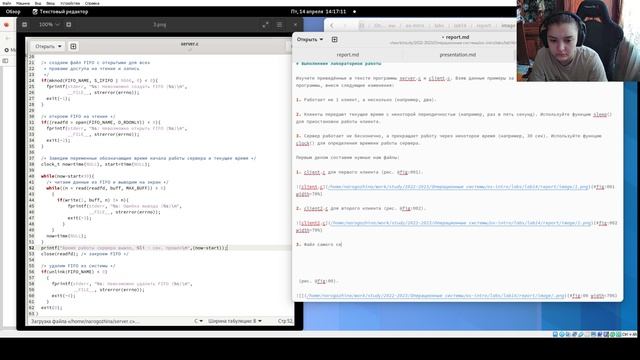The image size is (640, 360).
Task: Open the Ввод menu of VirtualBox
Action: pos(51,3)
